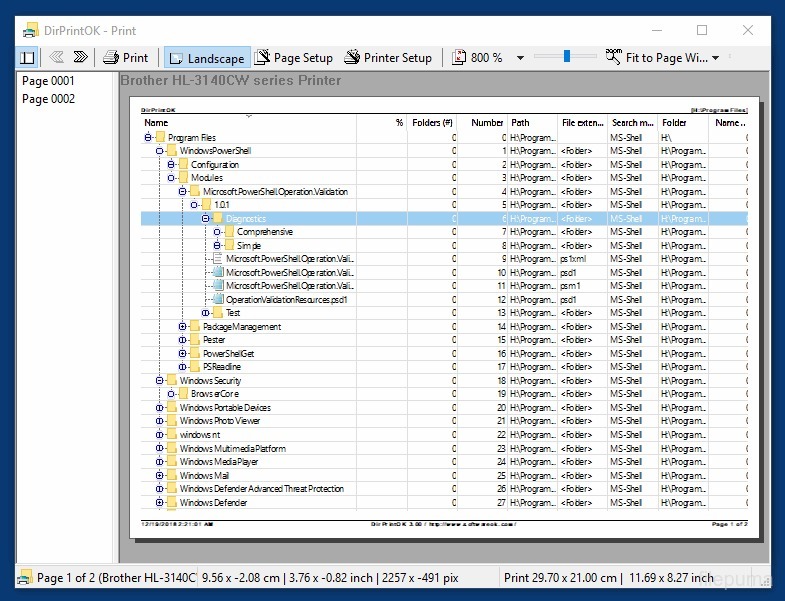The image size is (785, 601).
Task: Select Page 0001 in page list
Action: (48, 80)
